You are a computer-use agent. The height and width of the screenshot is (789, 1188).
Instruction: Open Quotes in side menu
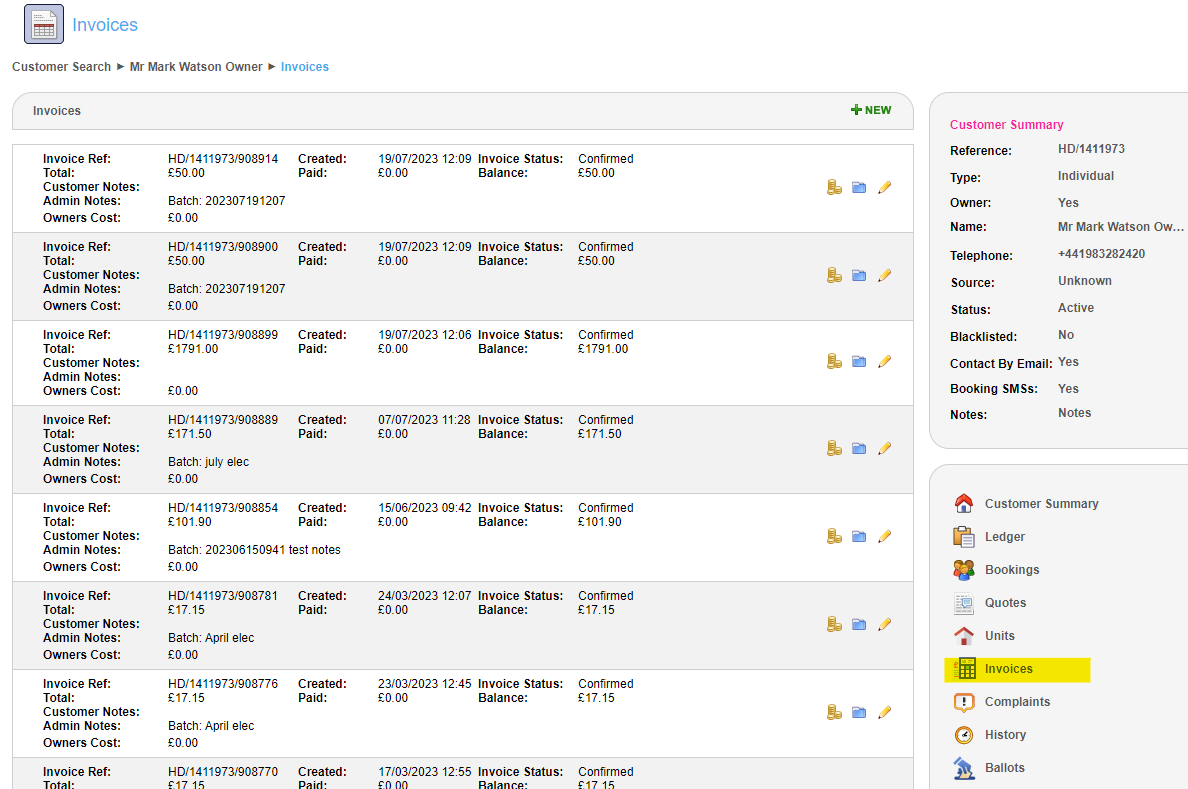(x=1005, y=603)
